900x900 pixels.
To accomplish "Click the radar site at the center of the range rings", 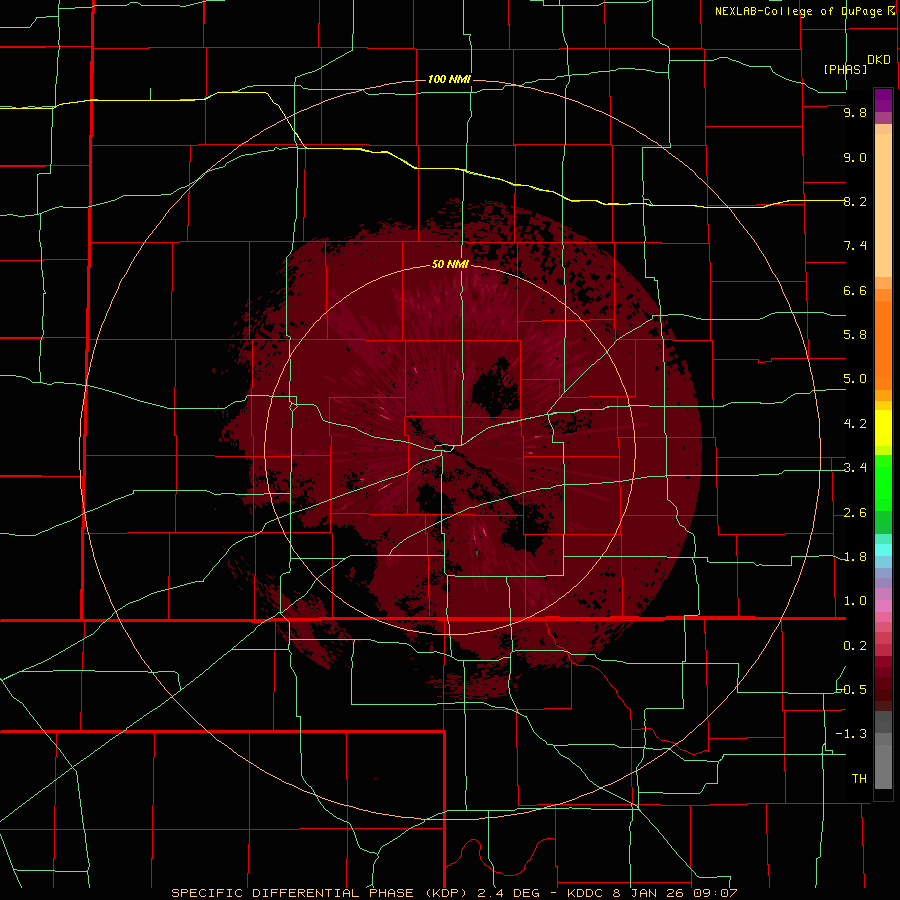I will pyautogui.click(x=449, y=450).
